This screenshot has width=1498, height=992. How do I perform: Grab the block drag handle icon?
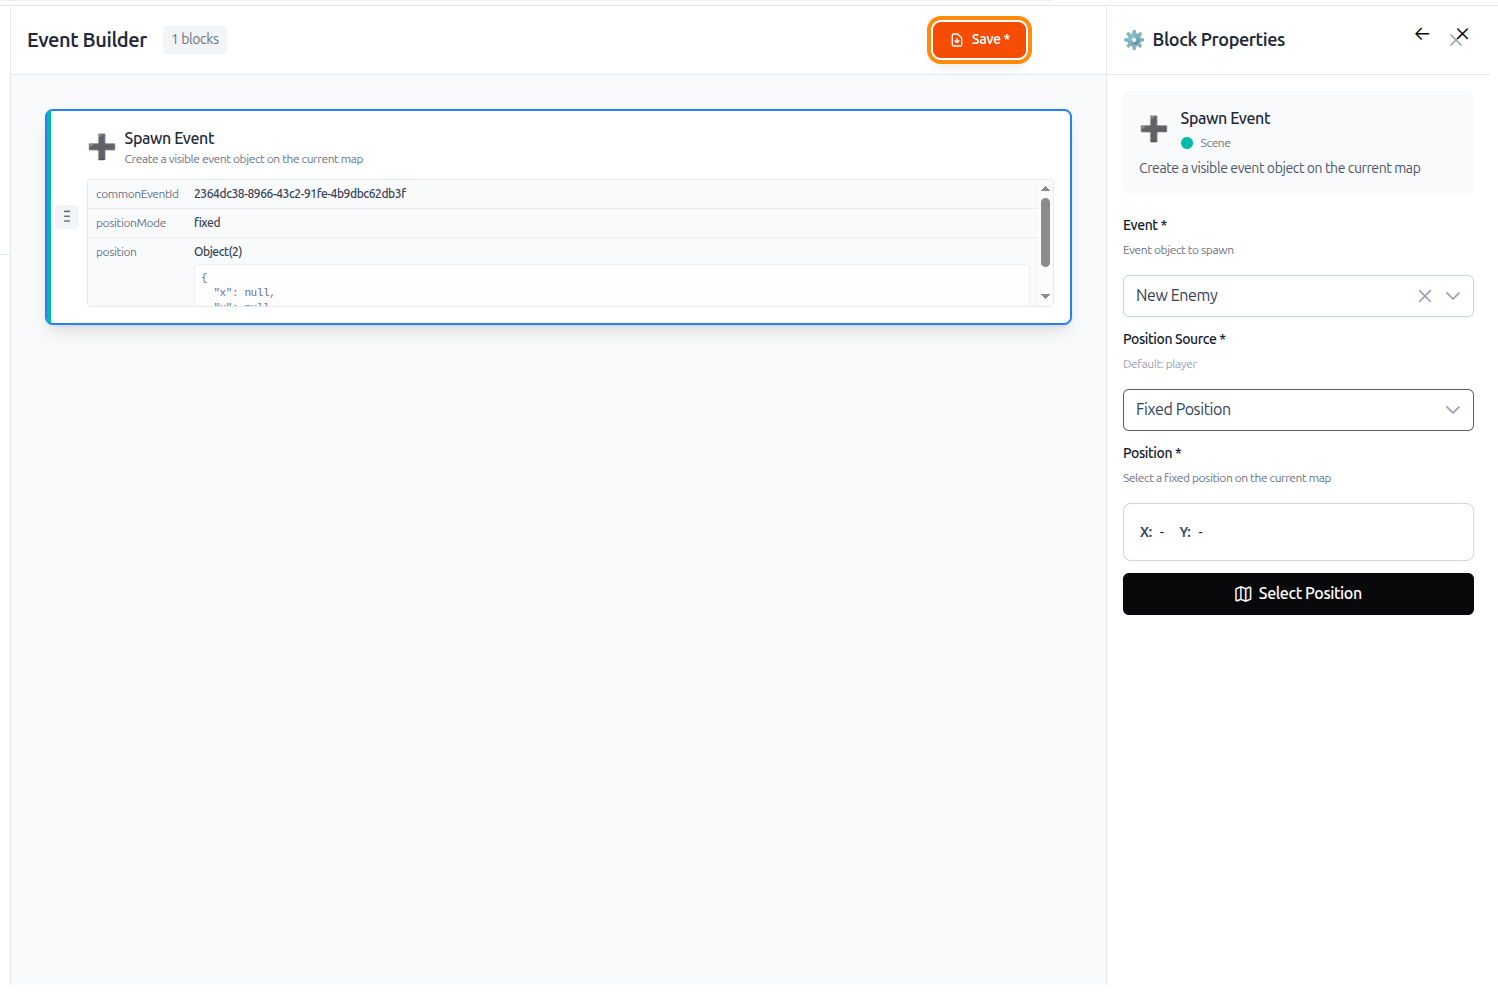[x=67, y=216]
